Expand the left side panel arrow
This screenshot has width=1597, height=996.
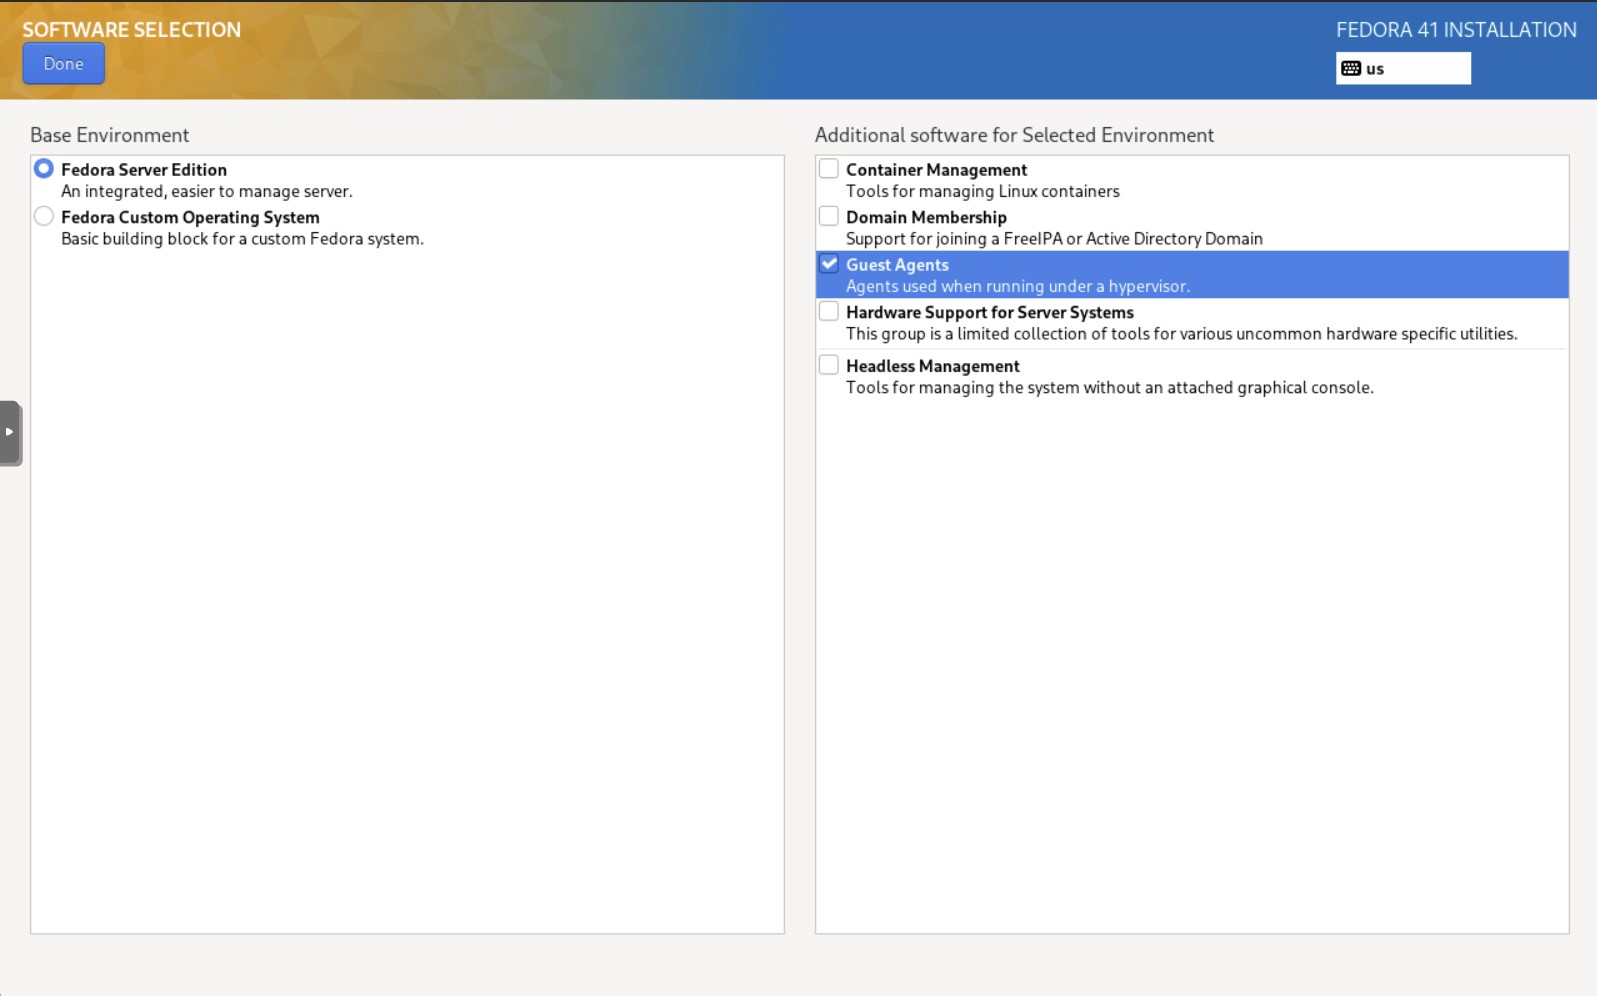tap(10, 432)
